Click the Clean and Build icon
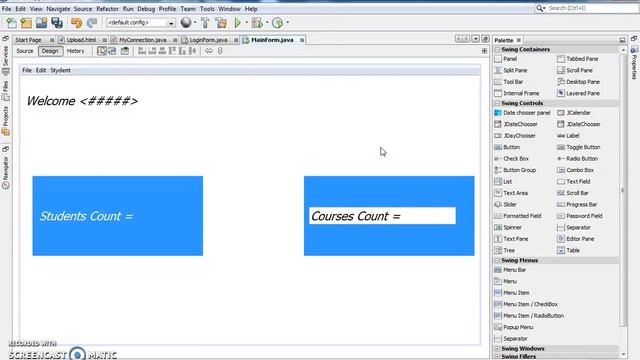The image size is (640, 360). (x=221, y=23)
